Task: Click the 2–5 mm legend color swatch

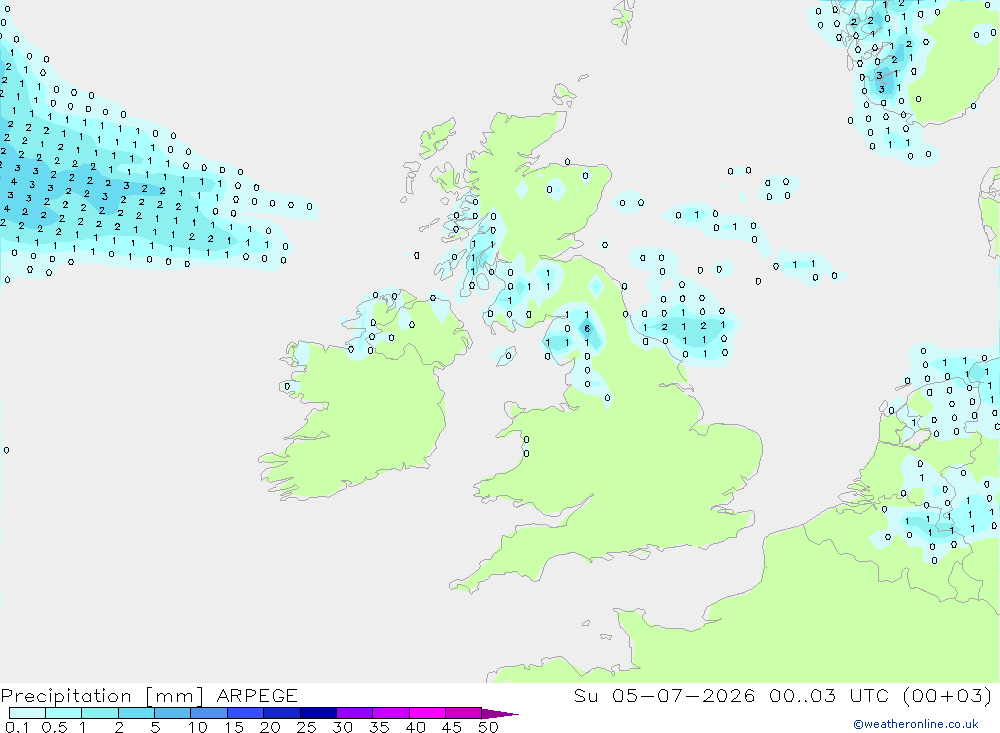Action: (x=136, y=713)
